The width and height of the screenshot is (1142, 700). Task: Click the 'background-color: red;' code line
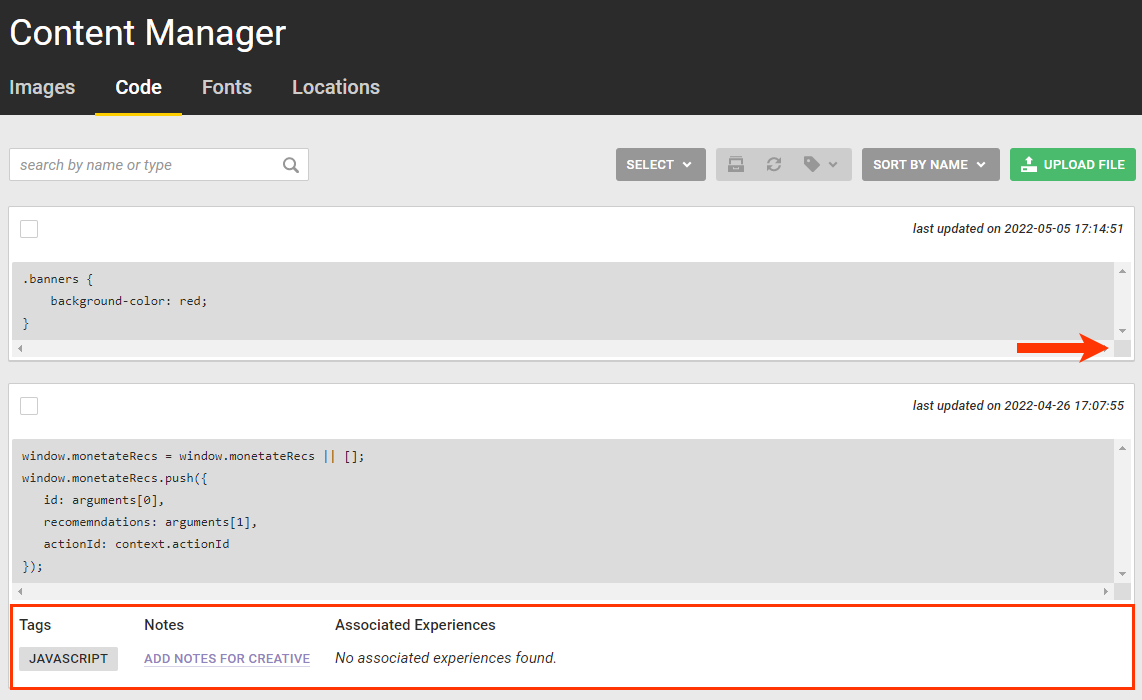click(129, 301)
